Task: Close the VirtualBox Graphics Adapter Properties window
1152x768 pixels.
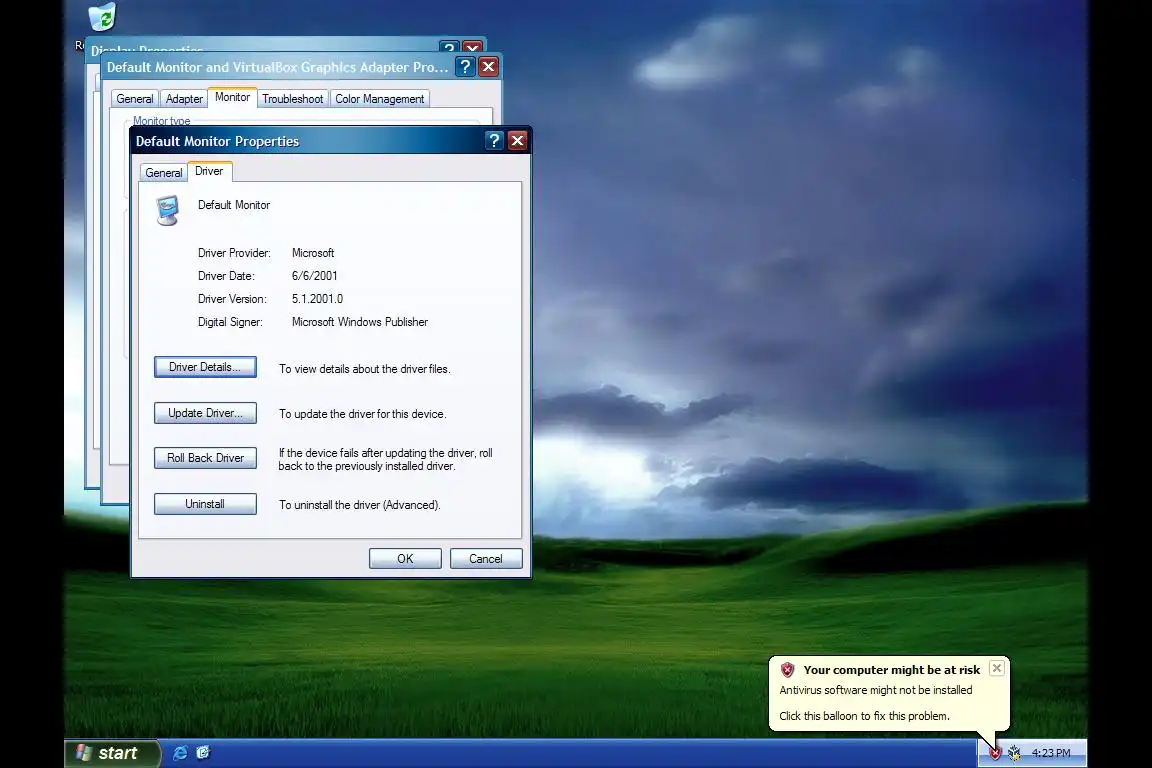Action: [x=488, y=67]
